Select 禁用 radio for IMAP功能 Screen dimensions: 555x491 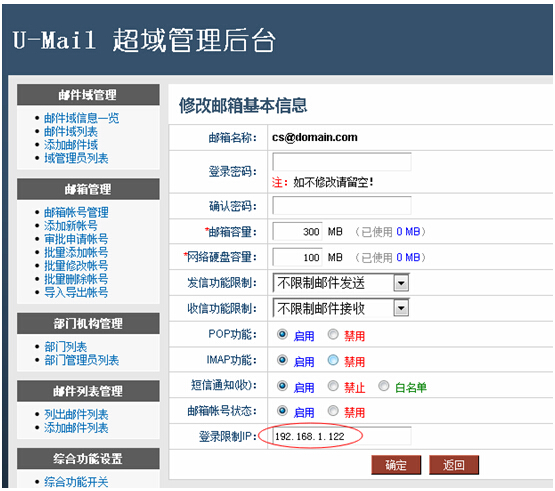[333, 360]
